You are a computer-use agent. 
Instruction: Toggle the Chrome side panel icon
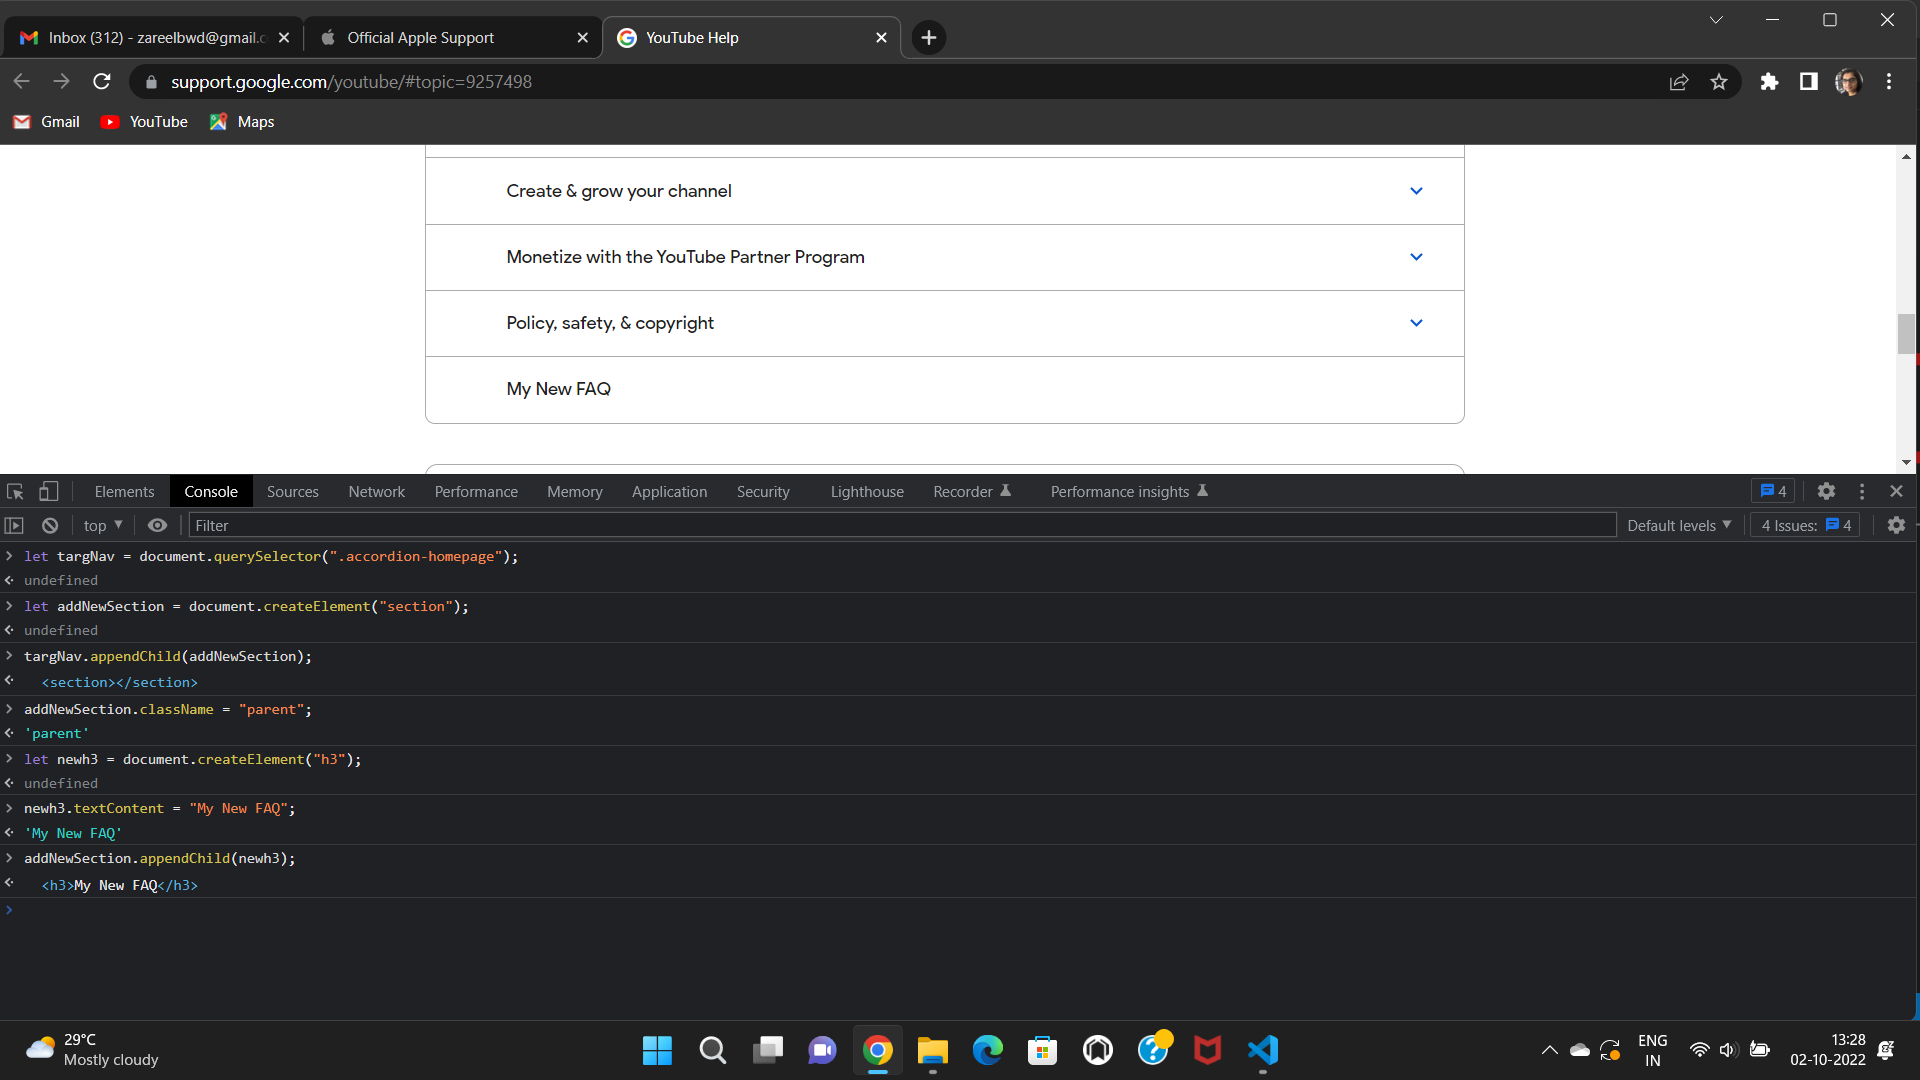pos(1808,82)
